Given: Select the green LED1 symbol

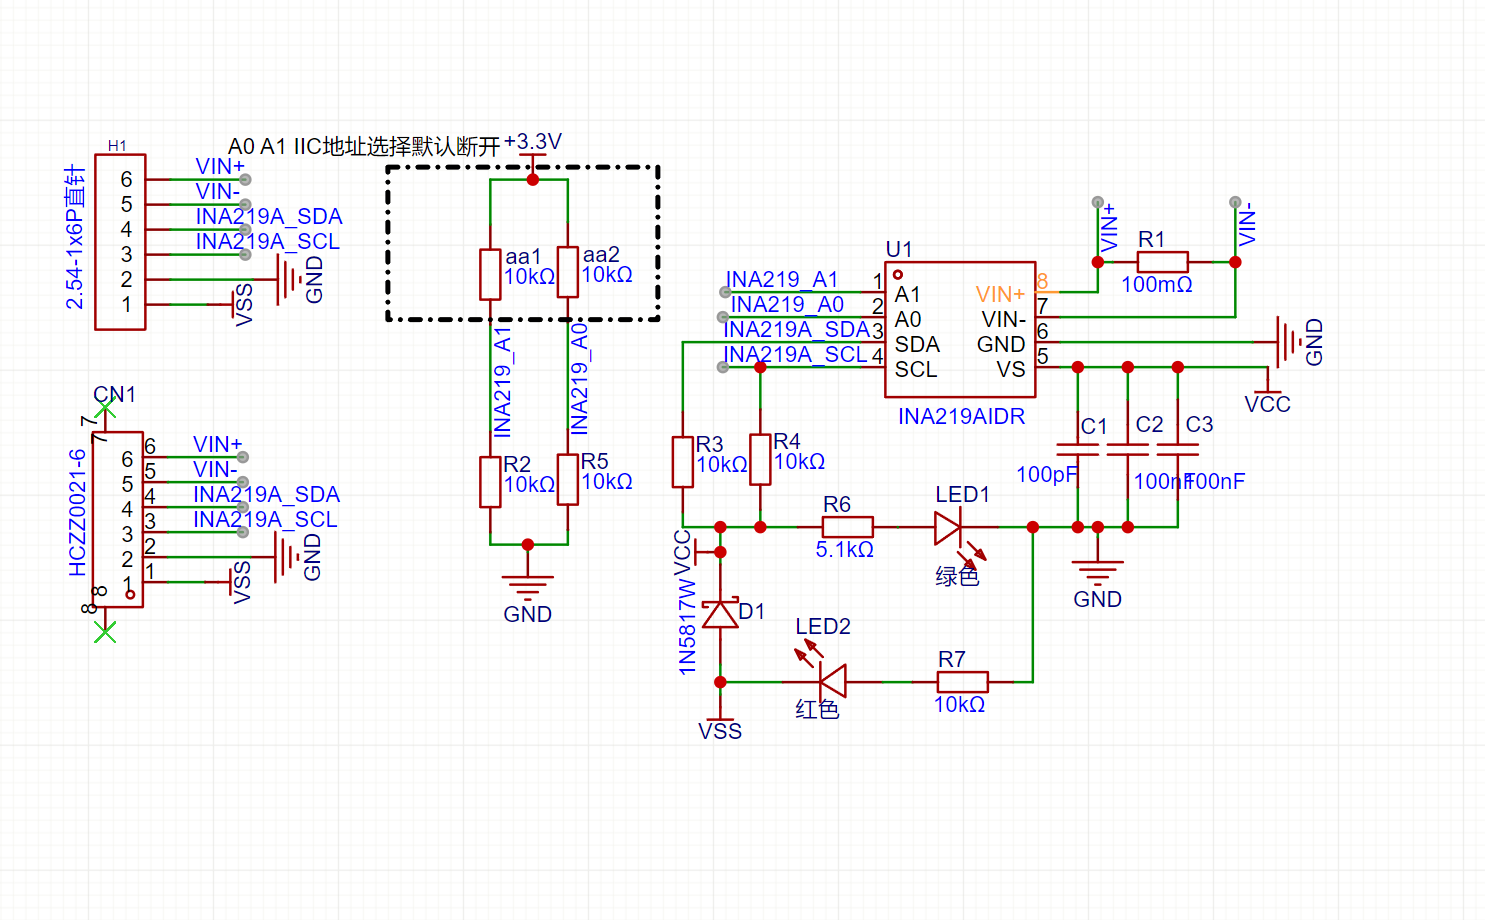Looking at the screenshot, I should pyautogui.click(x=945, y=525).
